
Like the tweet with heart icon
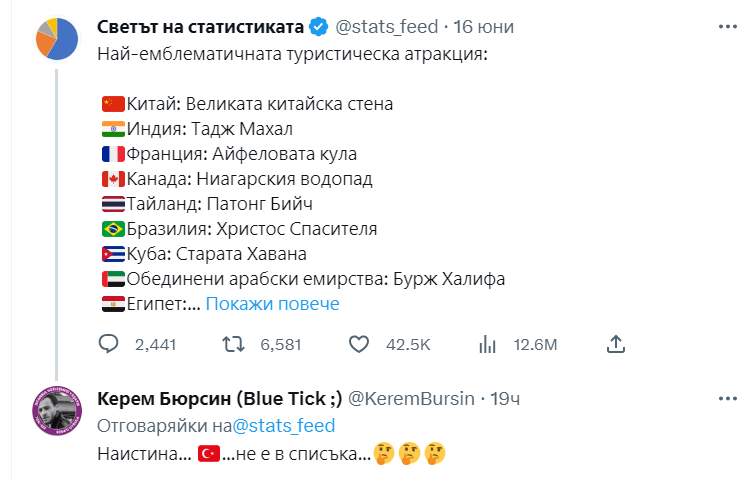click(360, 345)
